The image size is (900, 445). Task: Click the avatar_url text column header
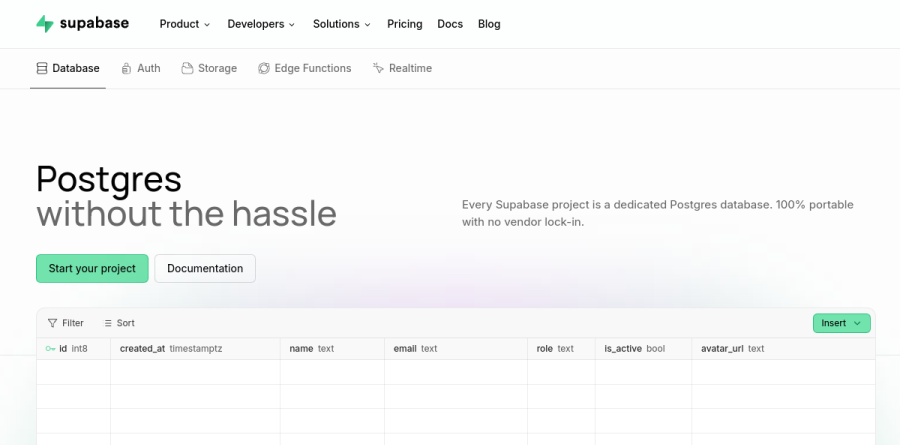point(783,349)
